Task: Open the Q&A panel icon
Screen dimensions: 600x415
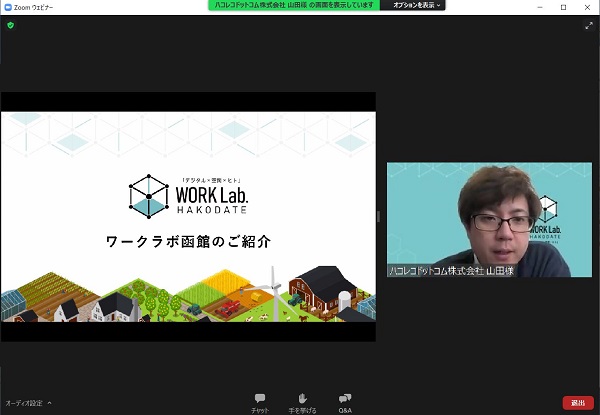Action: pos(345,399)
